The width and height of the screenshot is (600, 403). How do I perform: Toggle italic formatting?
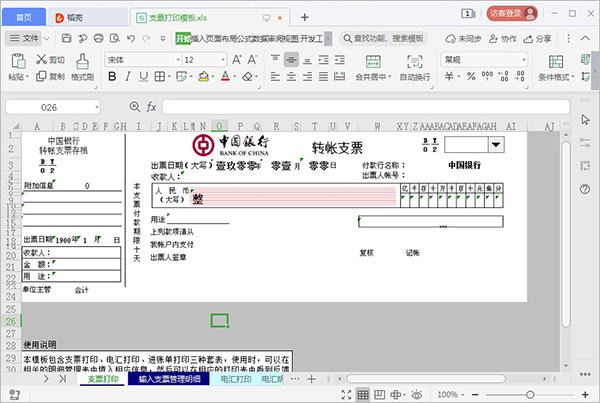pos(127,76)
